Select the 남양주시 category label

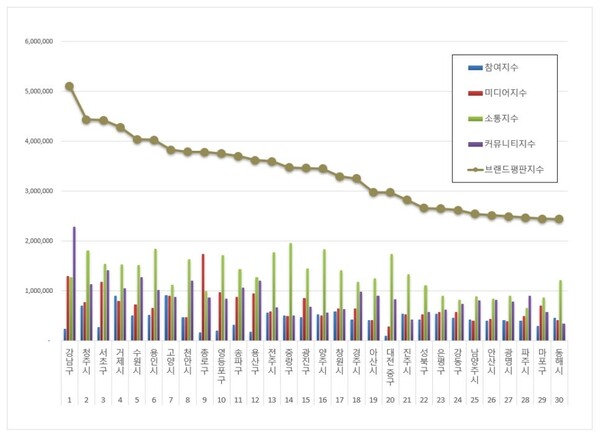[474, 366]
